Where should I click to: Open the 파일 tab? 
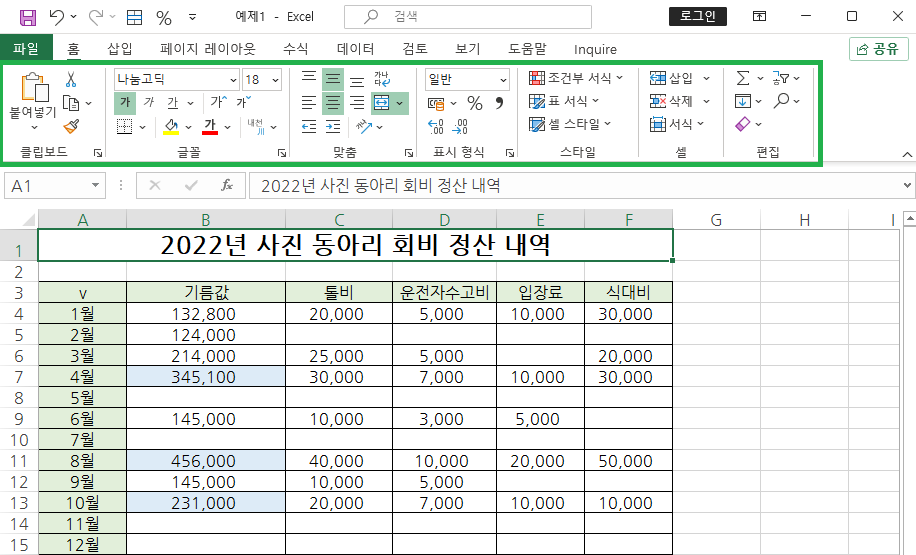coord(26,48)
